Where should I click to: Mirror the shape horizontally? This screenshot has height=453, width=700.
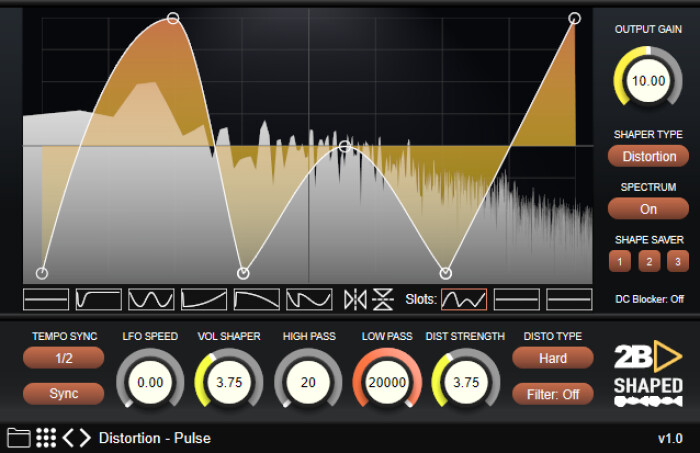(x=355, y=299)
